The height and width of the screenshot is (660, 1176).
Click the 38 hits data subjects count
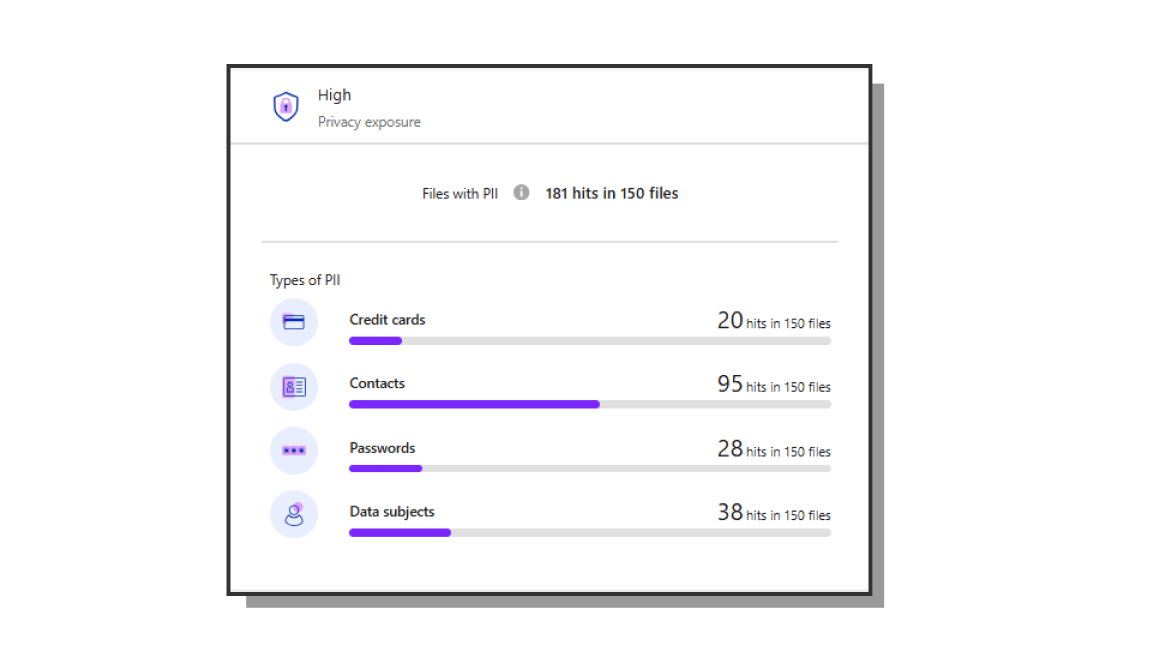[x=773, y=514]
